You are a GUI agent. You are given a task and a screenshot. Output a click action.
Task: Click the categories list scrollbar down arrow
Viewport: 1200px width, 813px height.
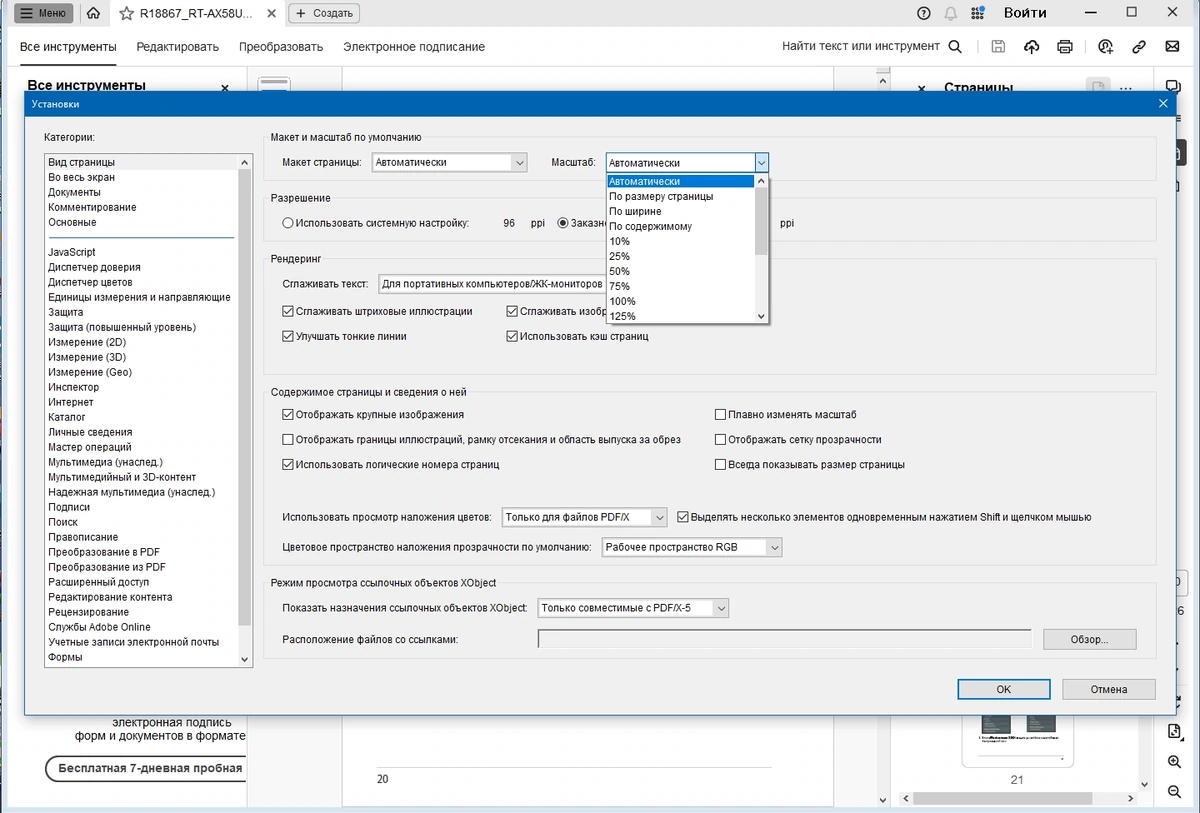(245, 660)
